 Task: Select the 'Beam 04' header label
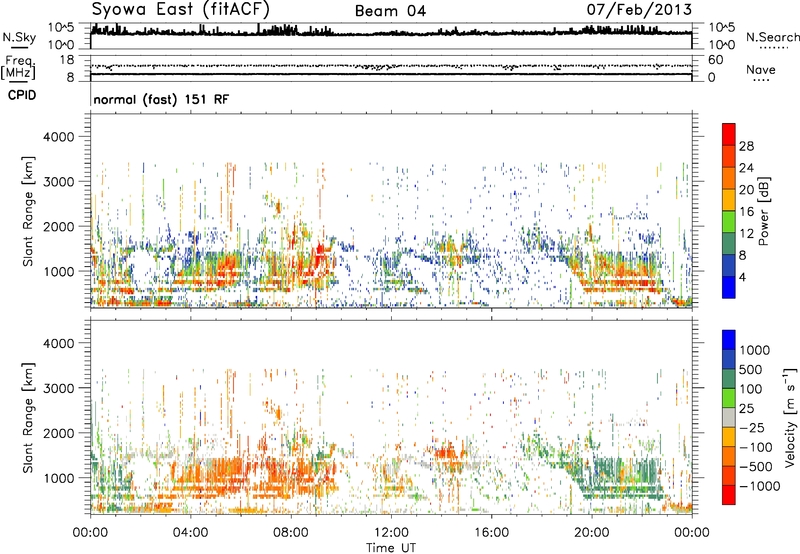point(390,11)
